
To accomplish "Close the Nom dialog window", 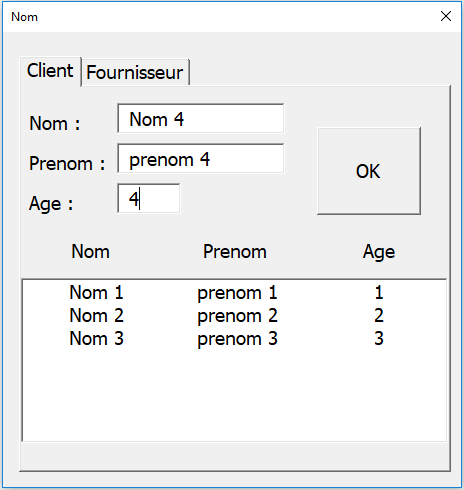I will coord(446,16).
